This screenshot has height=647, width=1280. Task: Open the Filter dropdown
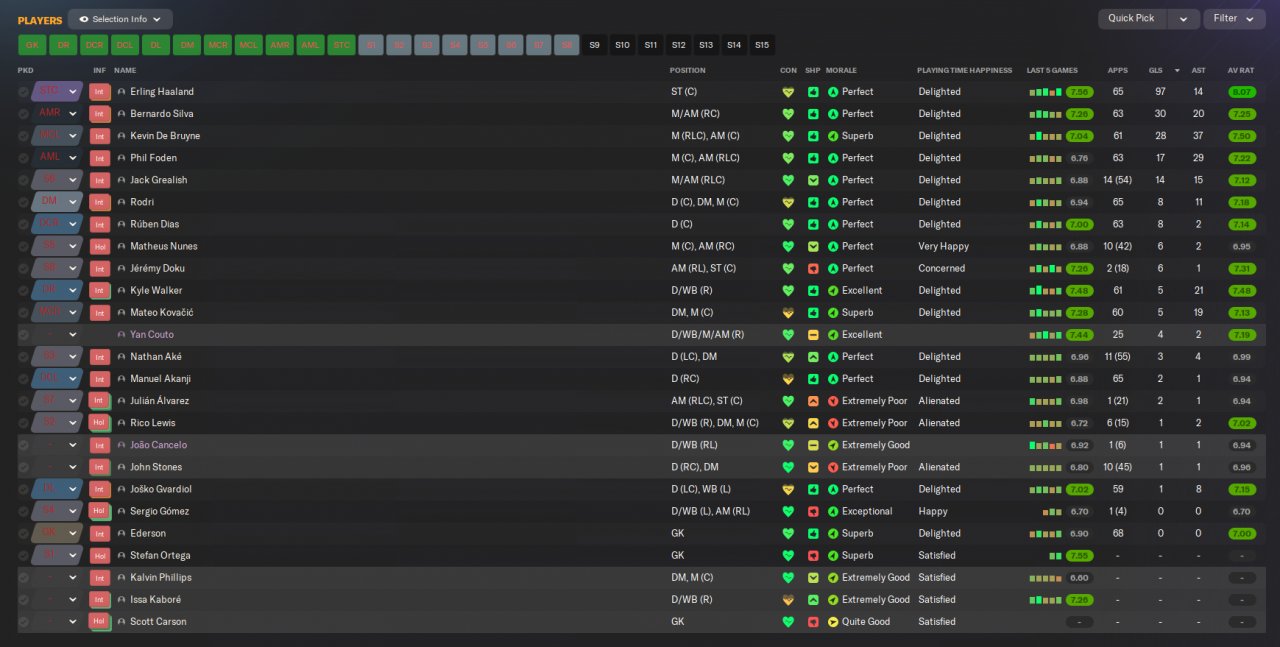point(1234,19)
